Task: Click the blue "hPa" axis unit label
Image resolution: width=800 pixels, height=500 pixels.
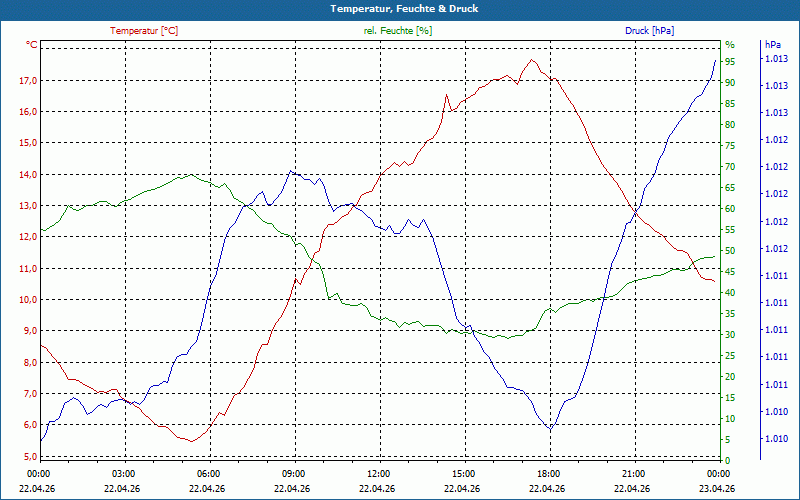Action: click(x=773, y=45)
